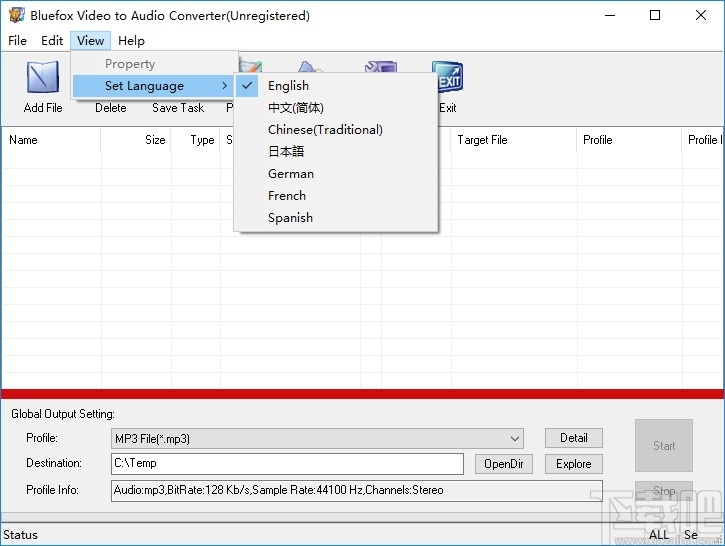Close the open View menu
725x546 pixels.
point(91,41)
